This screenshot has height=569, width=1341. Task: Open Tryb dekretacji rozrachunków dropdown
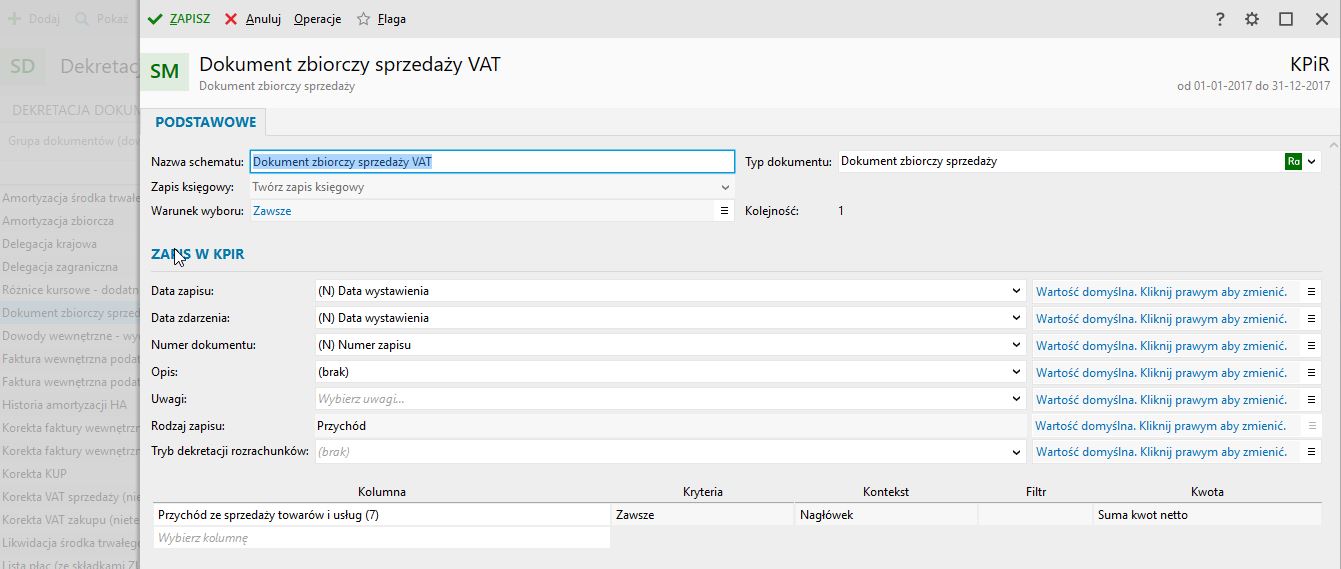click(x=1017, y=452)
